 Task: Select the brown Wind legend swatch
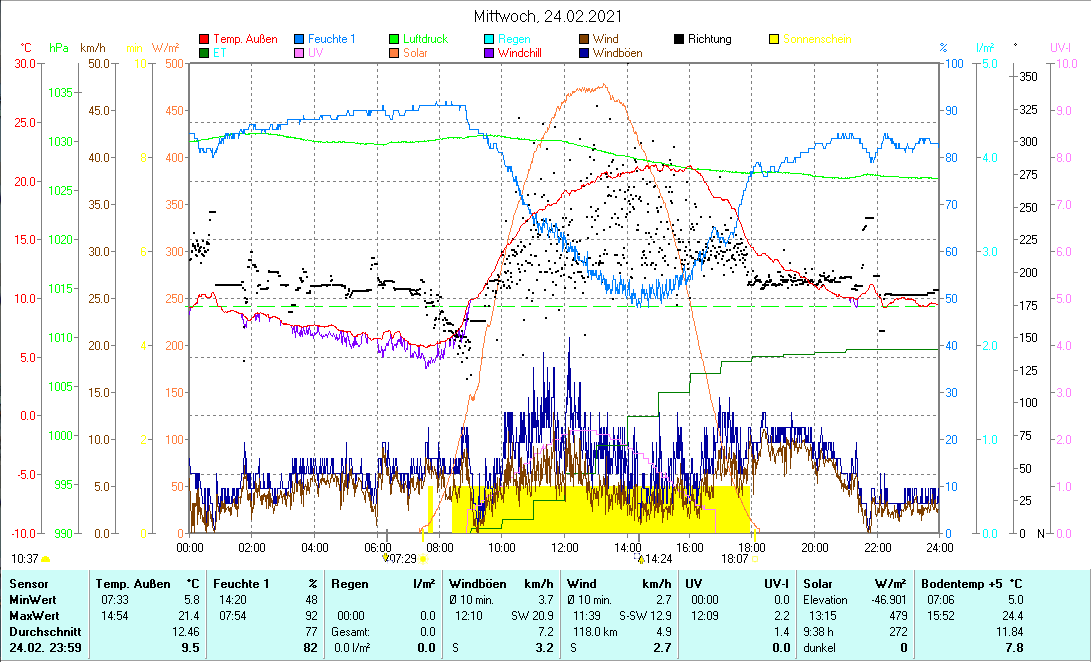tap(583, 40)
